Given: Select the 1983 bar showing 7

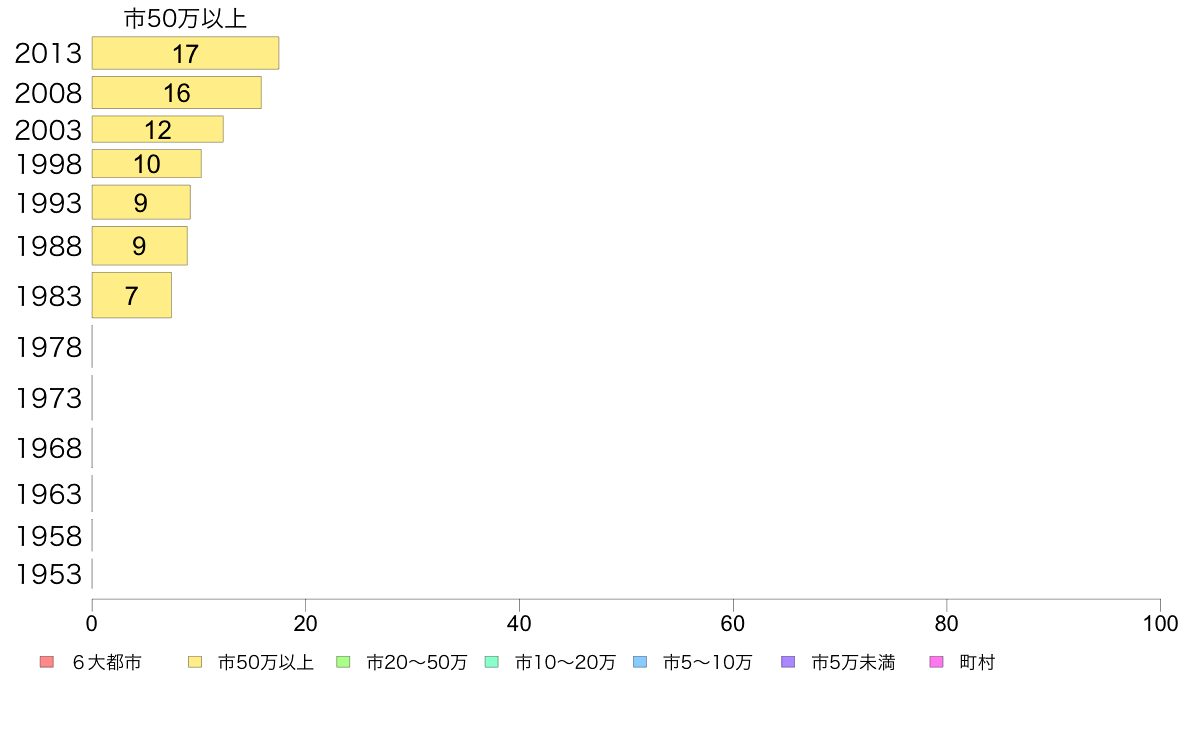Looking at the screenshot, I should click(x=132, y=295).
